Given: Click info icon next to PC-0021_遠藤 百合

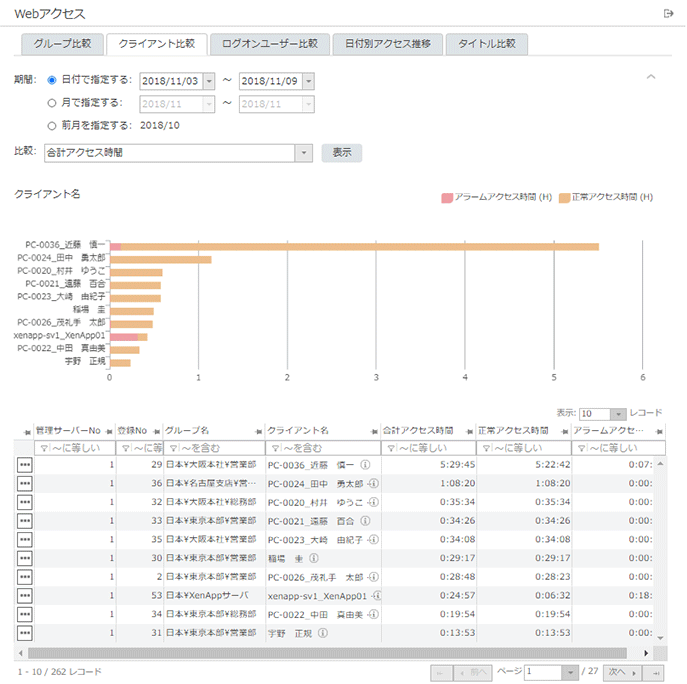Looking at the screenshot, I should (373, 521).
